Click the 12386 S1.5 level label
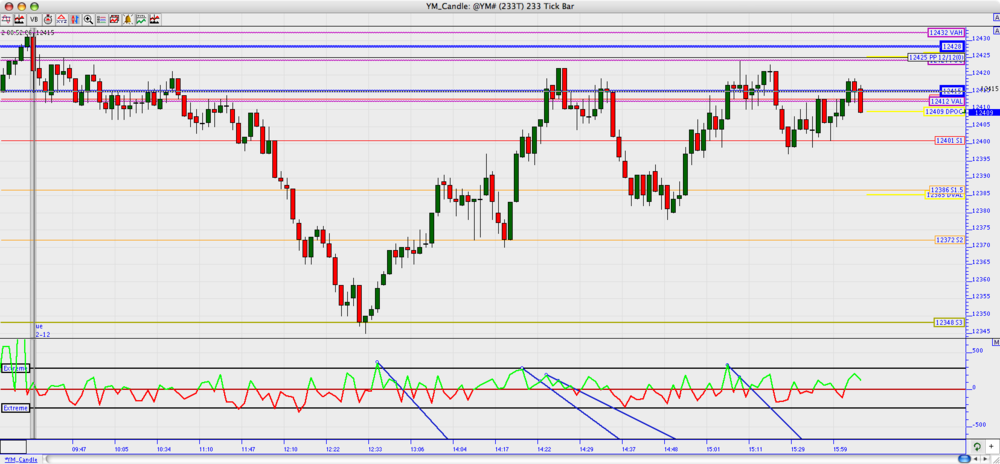 946,190
